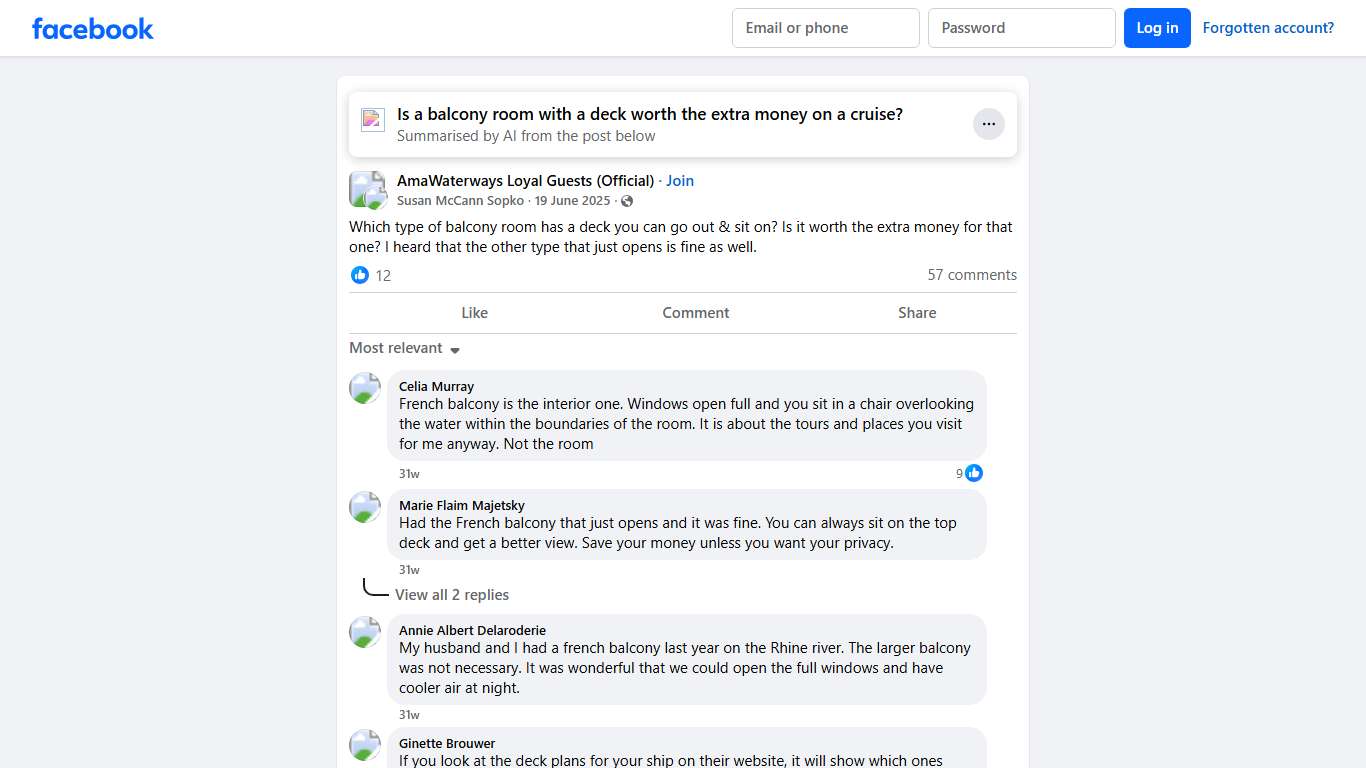Focus the Email or phone field
This screenshot has height=768, width=1366.
point(825,28)
